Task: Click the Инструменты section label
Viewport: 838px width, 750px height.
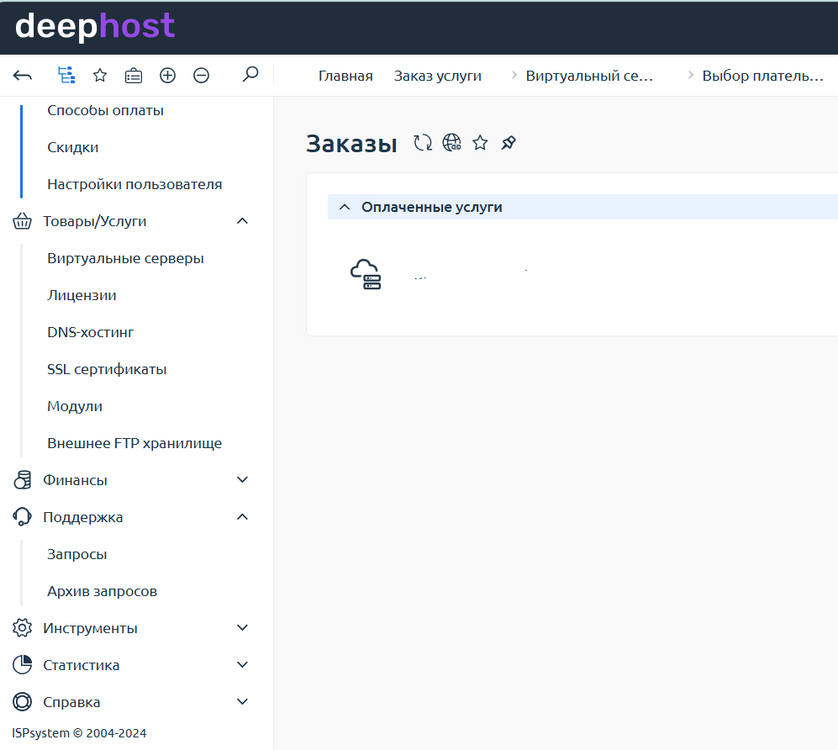Action: (90, 628)
